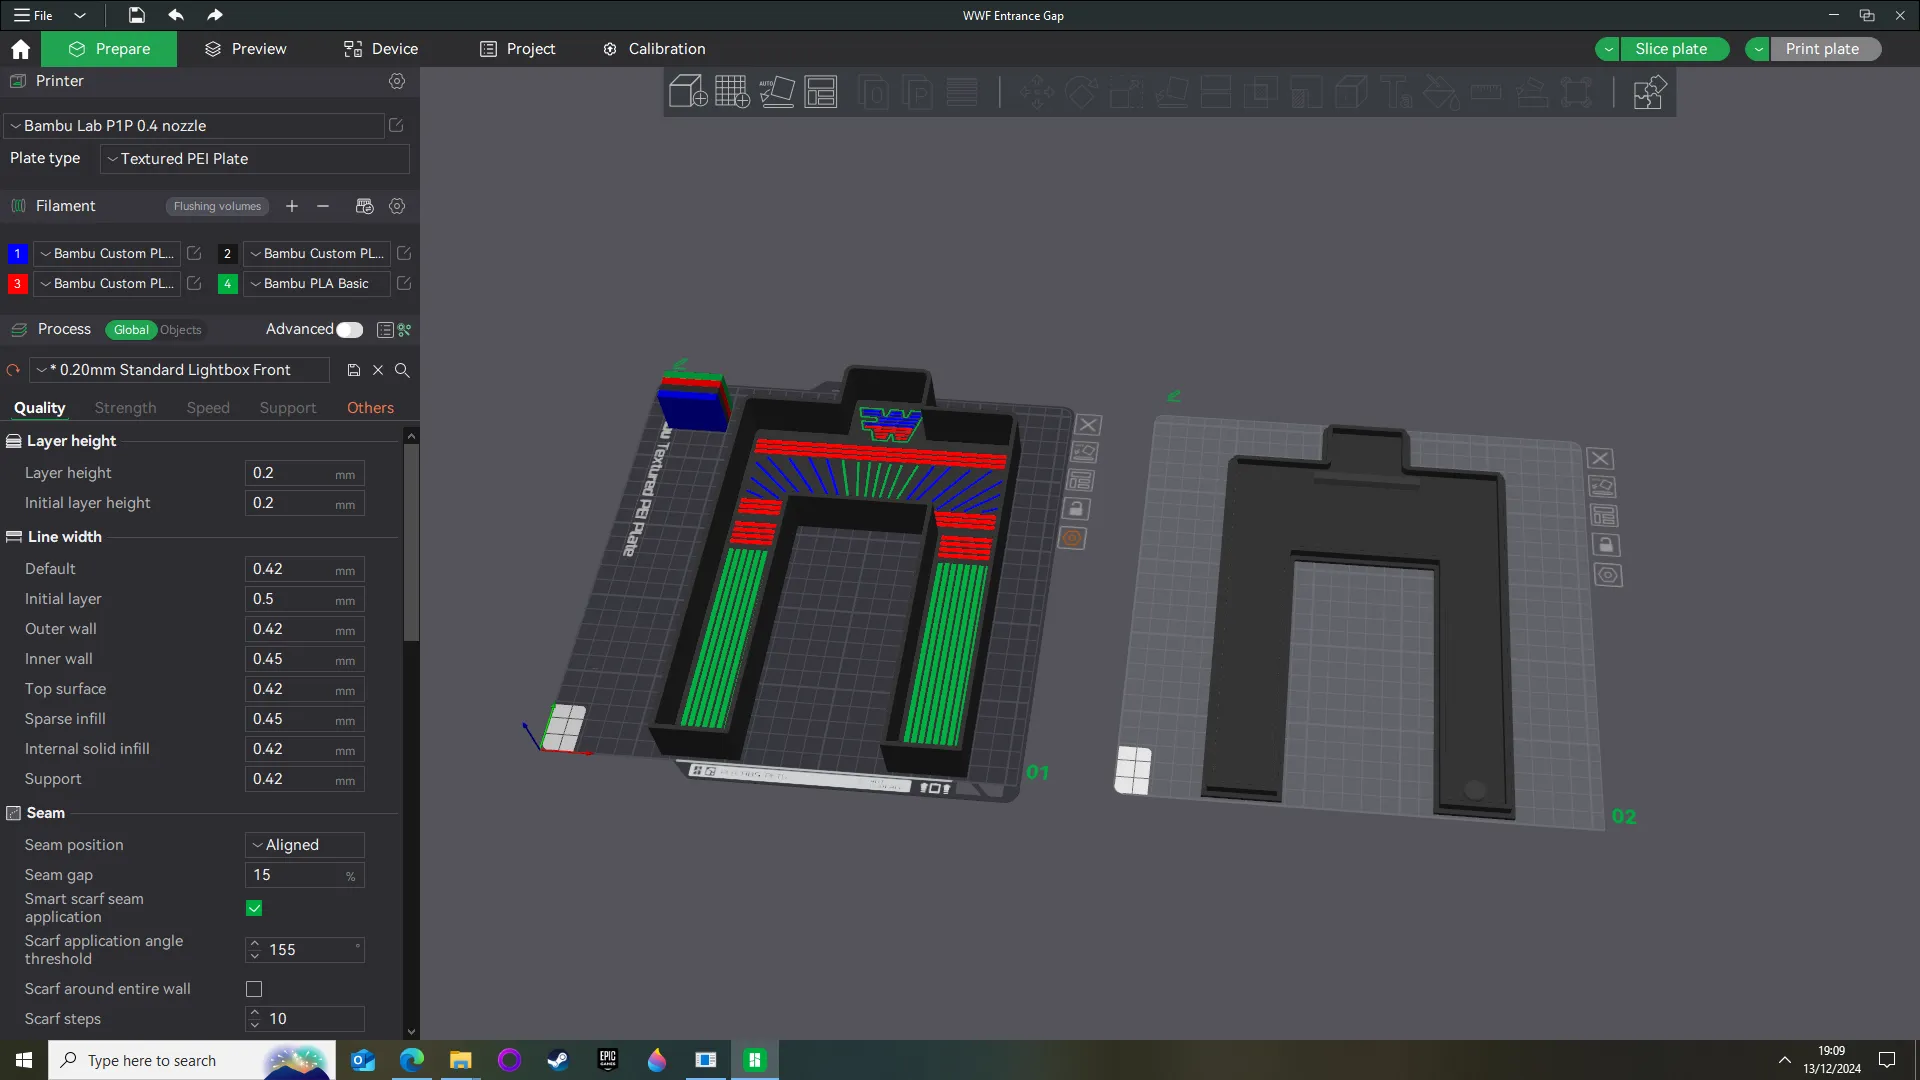Image resolution: width=1920 pixels, height=1080 pixels.
Task: Click the Add model cube icon
Action: tap(688, 92)
